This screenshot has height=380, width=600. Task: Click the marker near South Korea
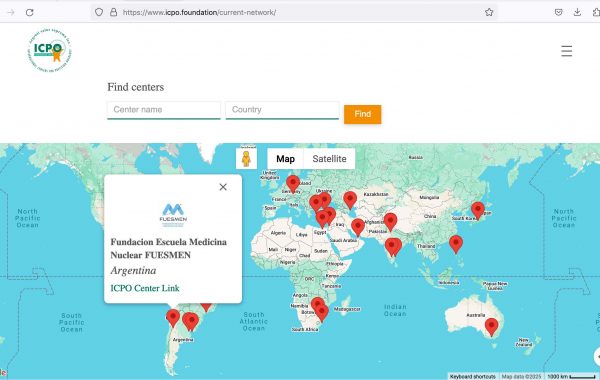tap(478, 211)
